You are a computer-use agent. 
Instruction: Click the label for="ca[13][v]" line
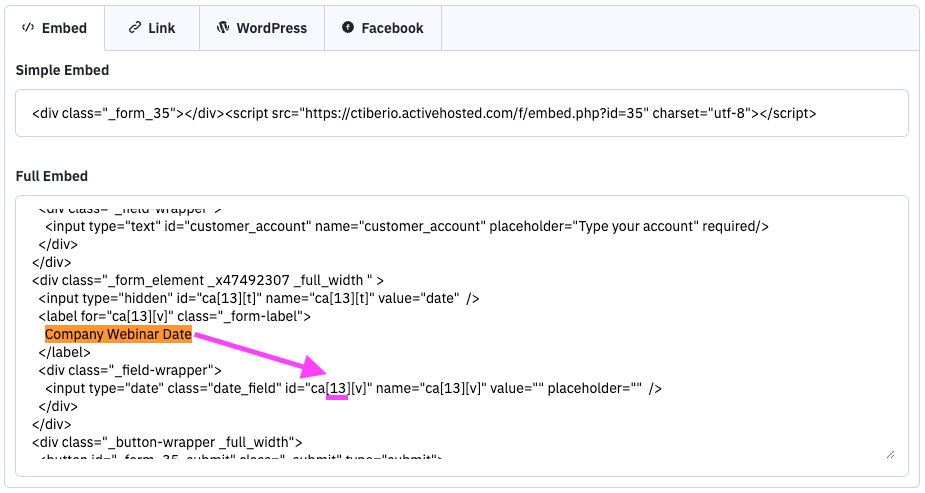175,316
